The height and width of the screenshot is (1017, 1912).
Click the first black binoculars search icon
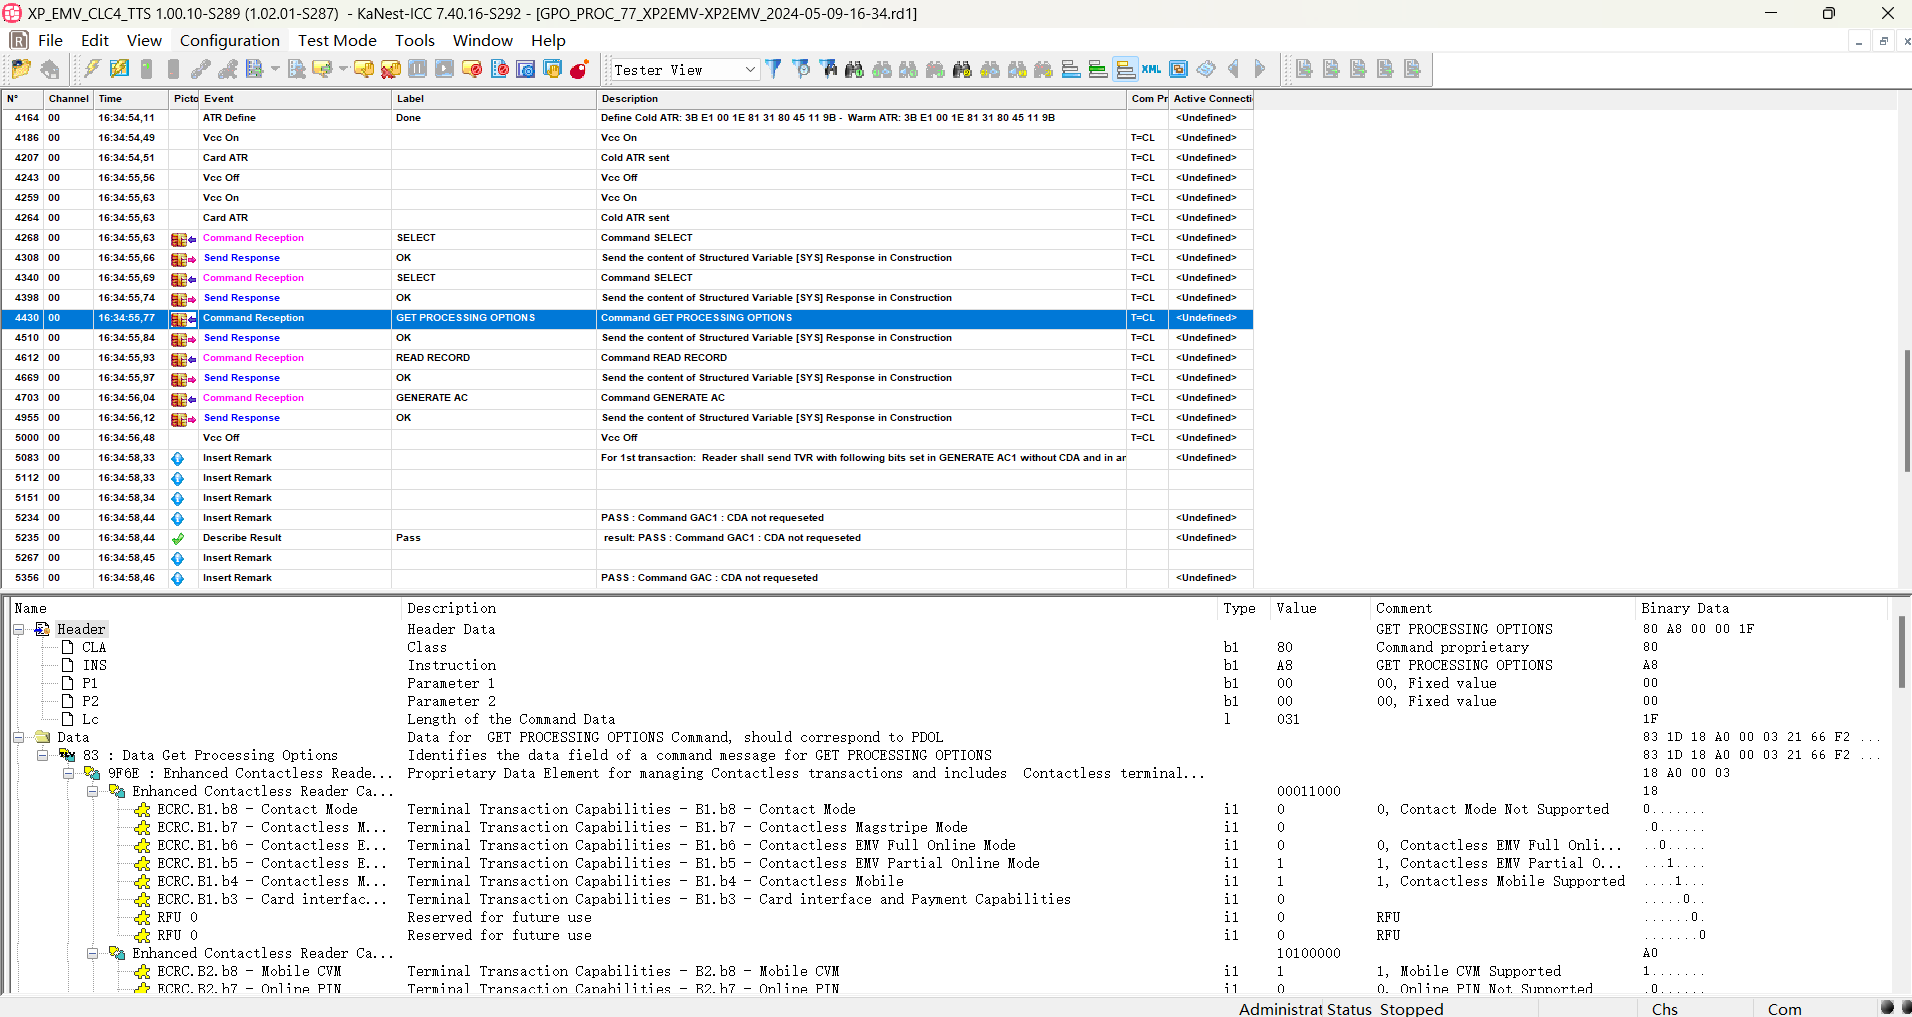point(854,69)
